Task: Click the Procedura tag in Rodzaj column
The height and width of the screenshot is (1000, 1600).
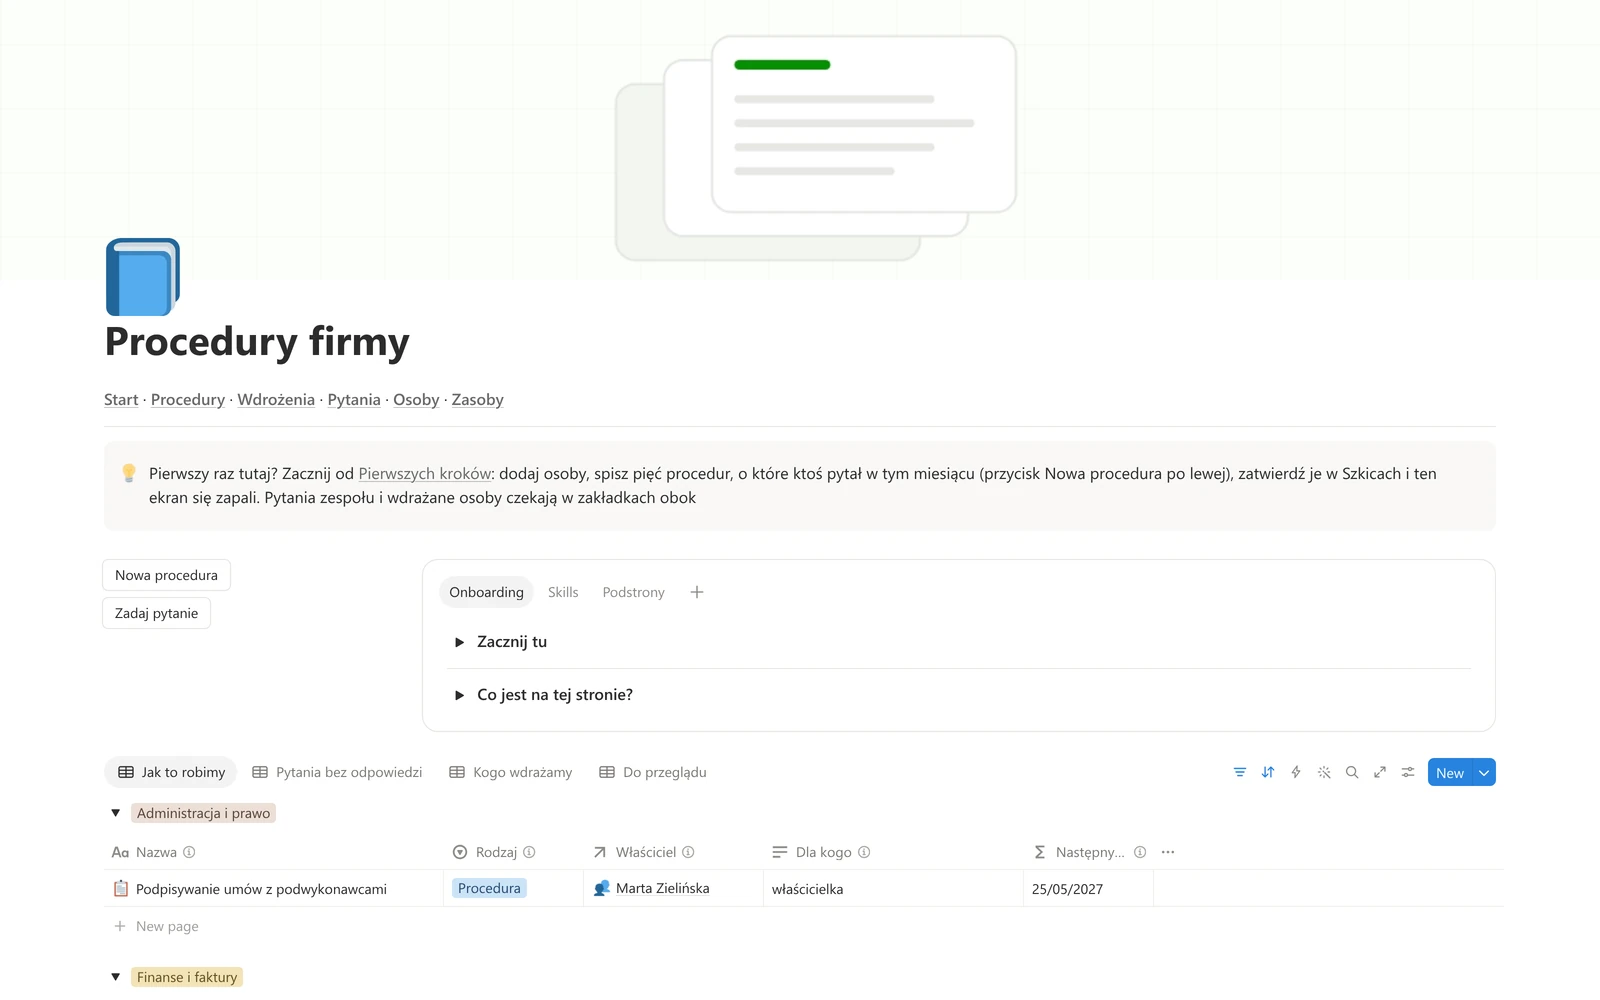Action: click(x=489, y=888)
